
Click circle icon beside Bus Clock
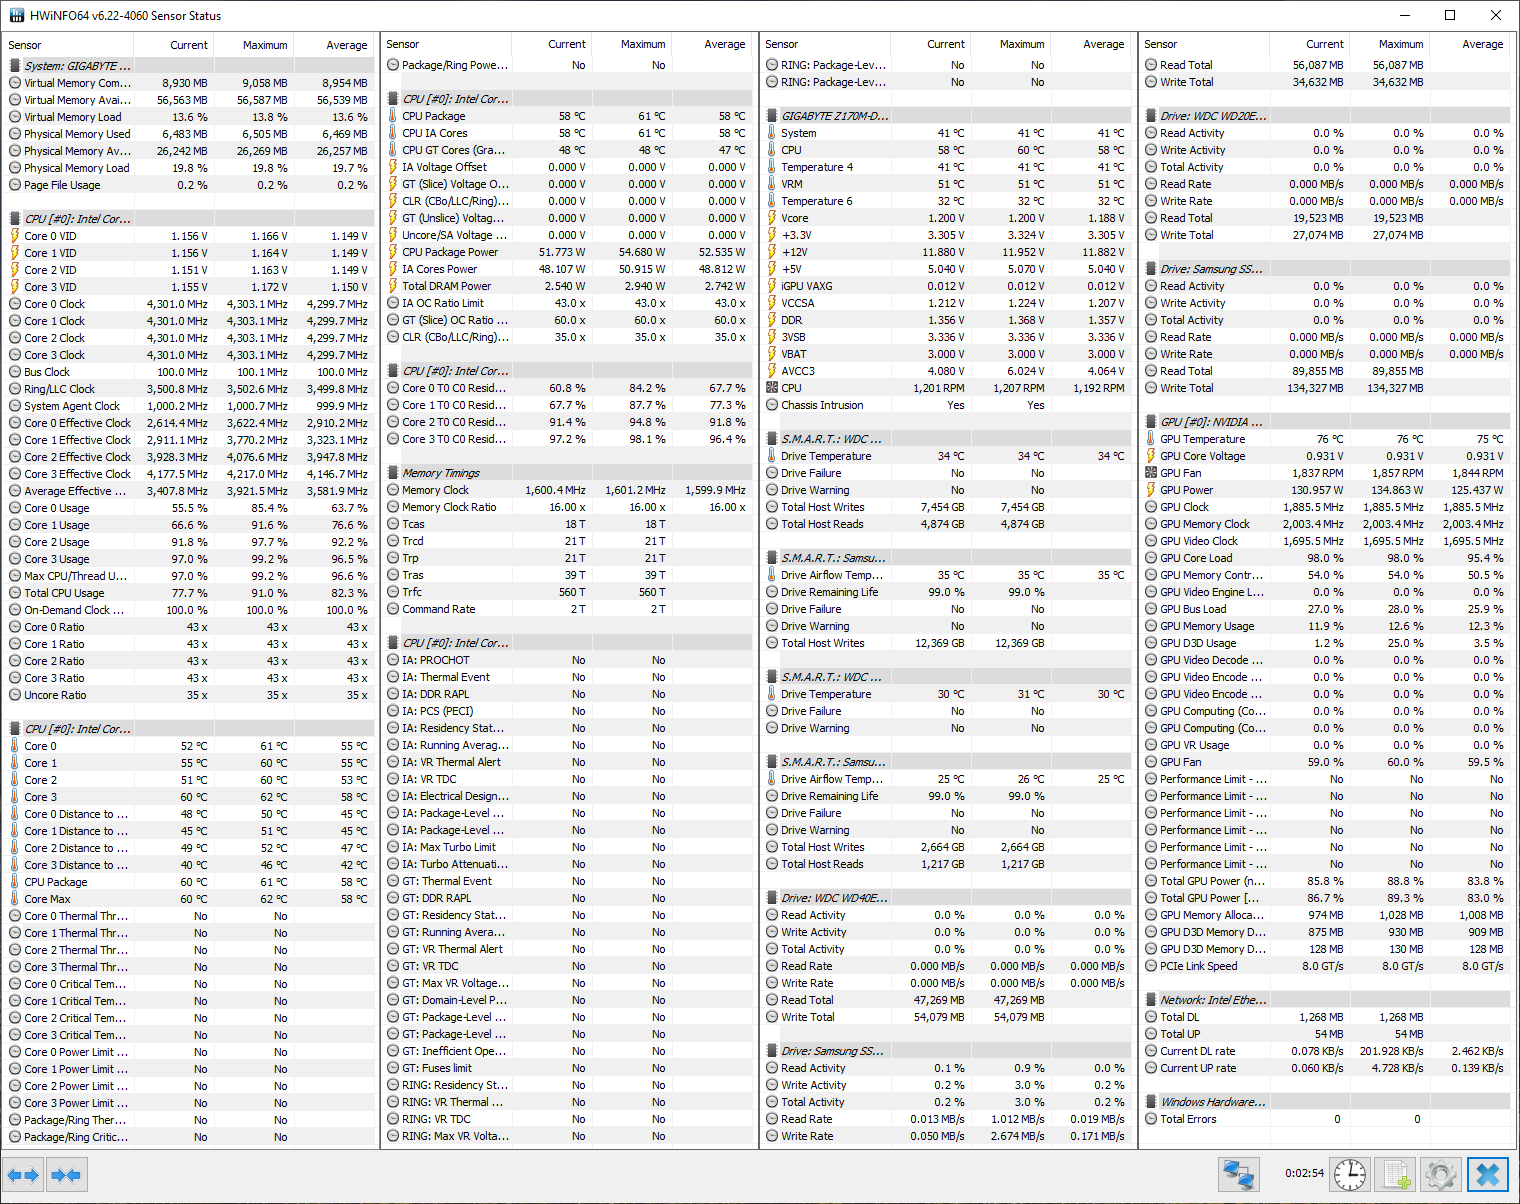click(15, 372)
